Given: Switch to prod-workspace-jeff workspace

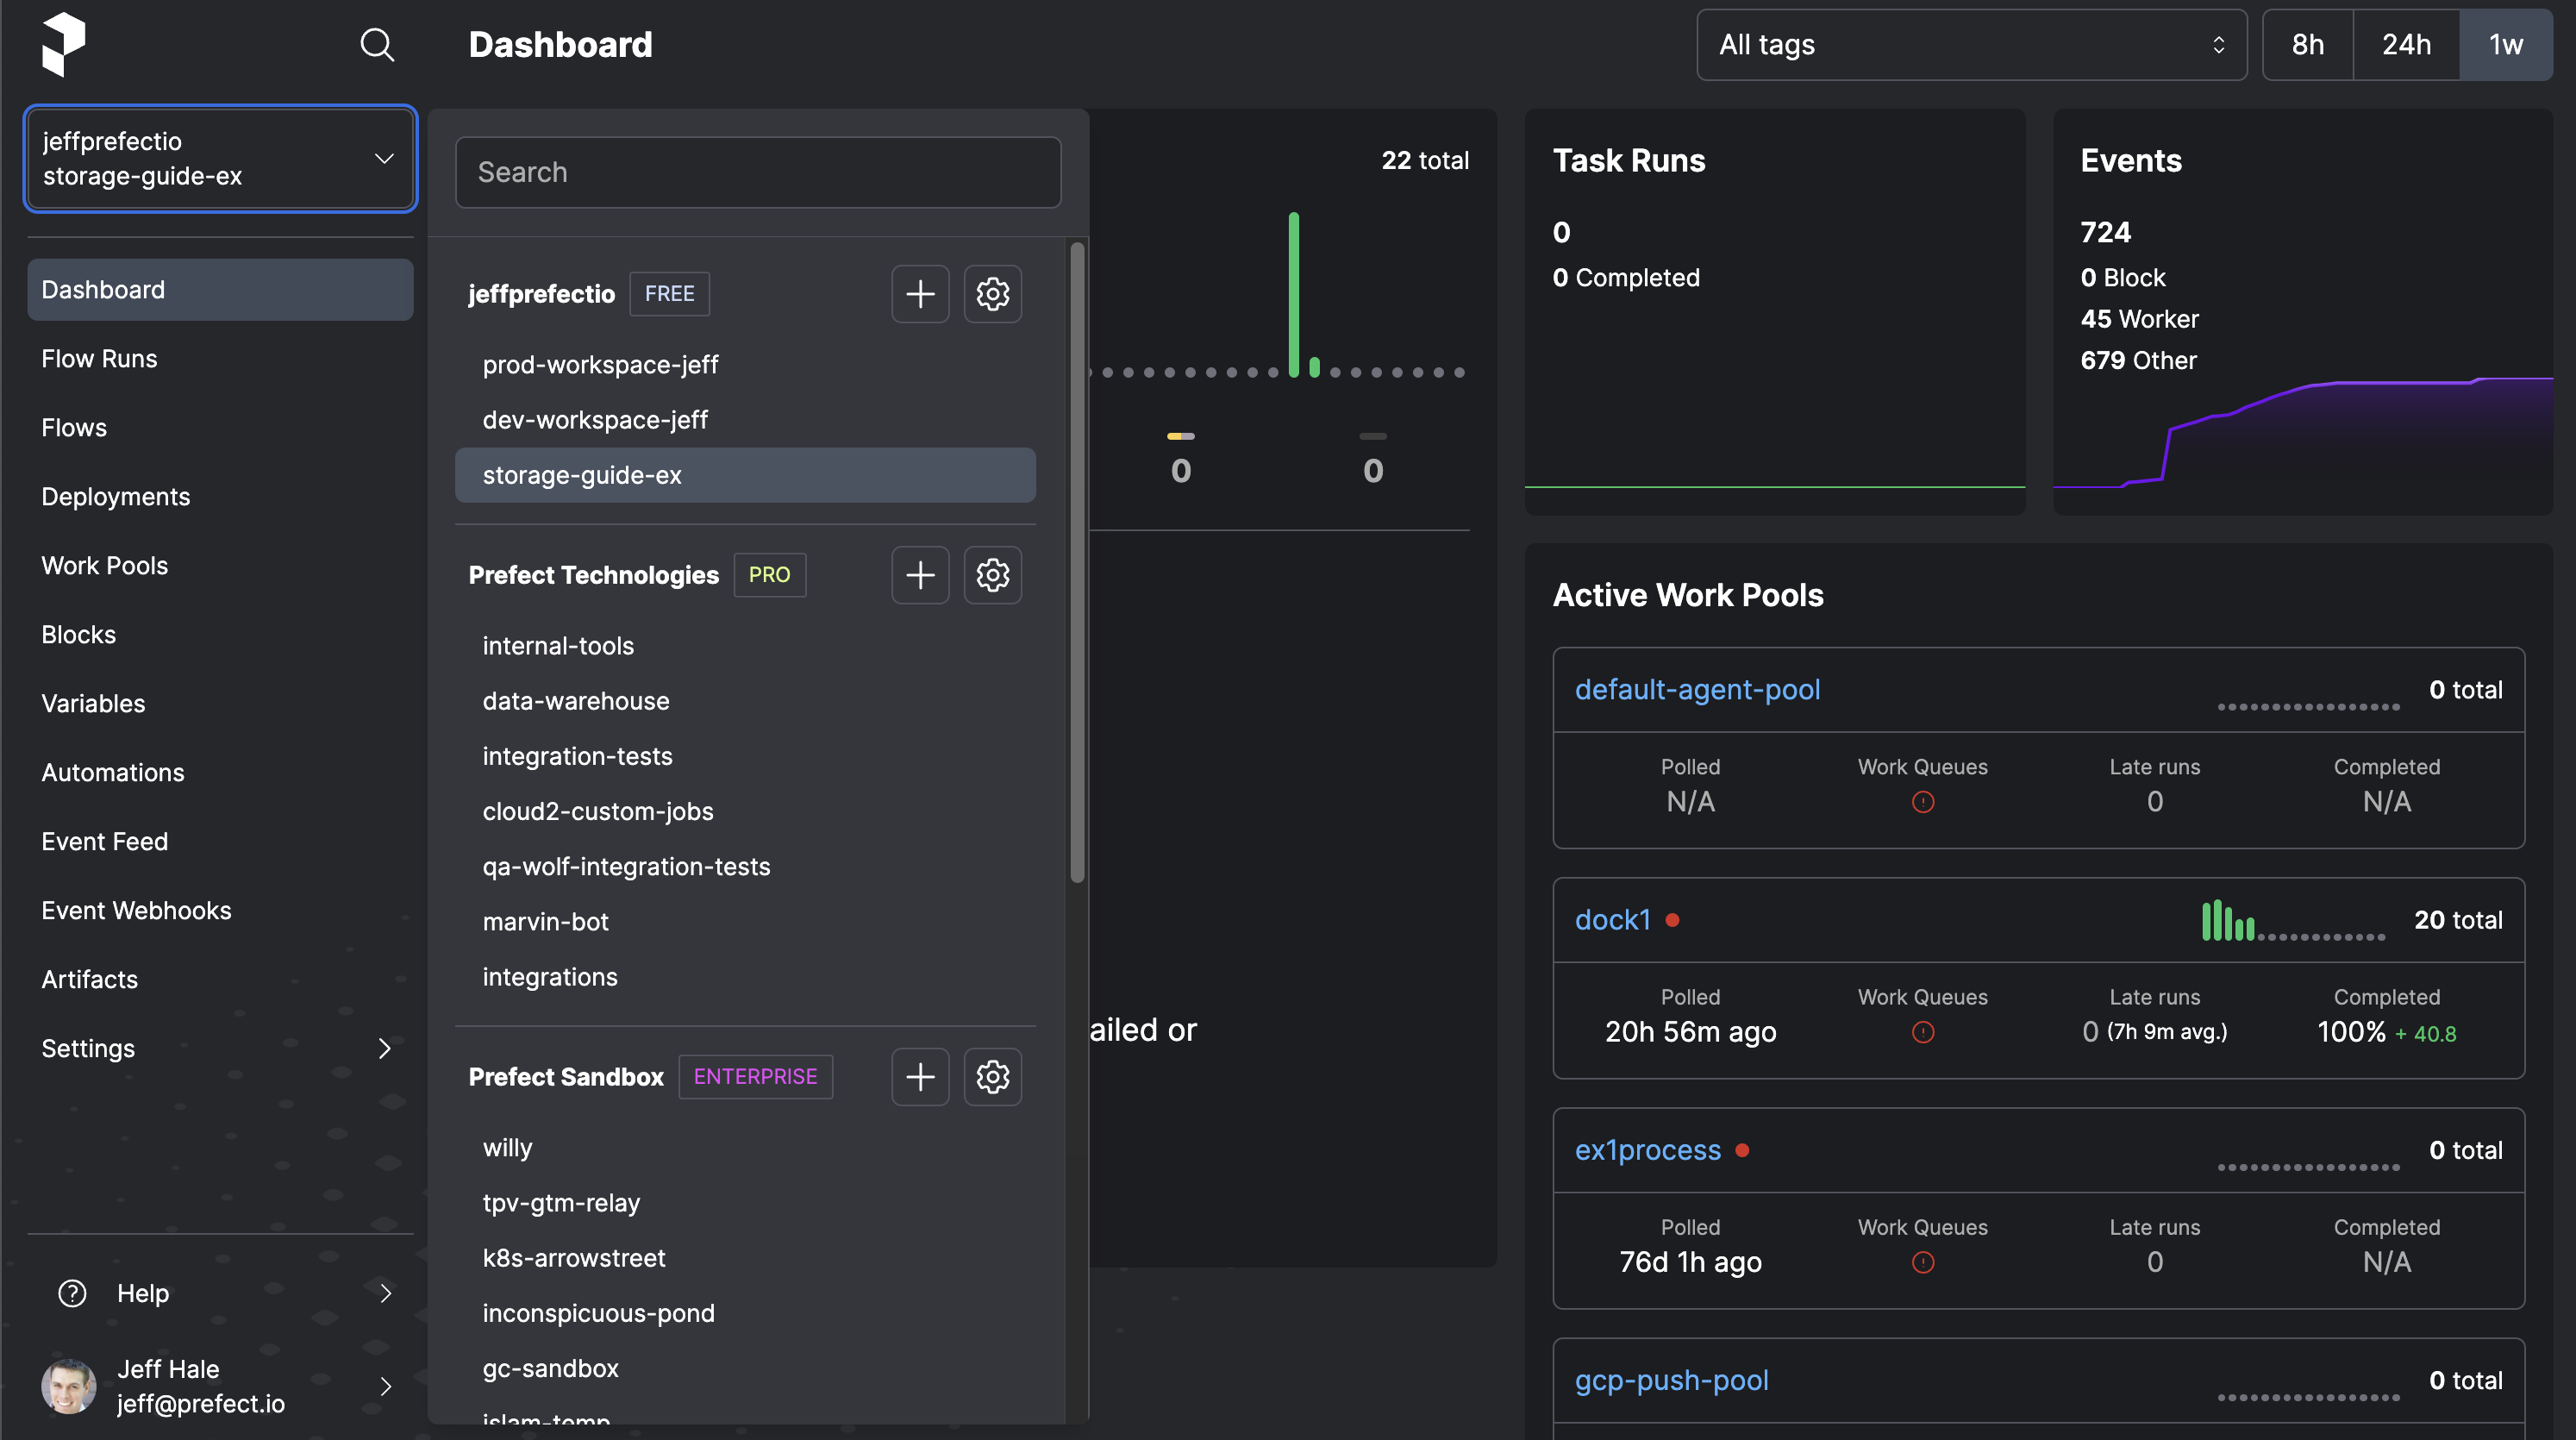Looking at the screenshot, I should pyautogui.click(x=745, y=365).
